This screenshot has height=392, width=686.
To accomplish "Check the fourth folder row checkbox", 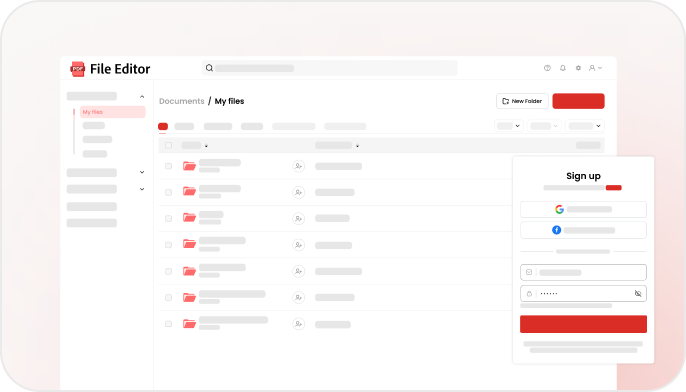I will (168, 245).
